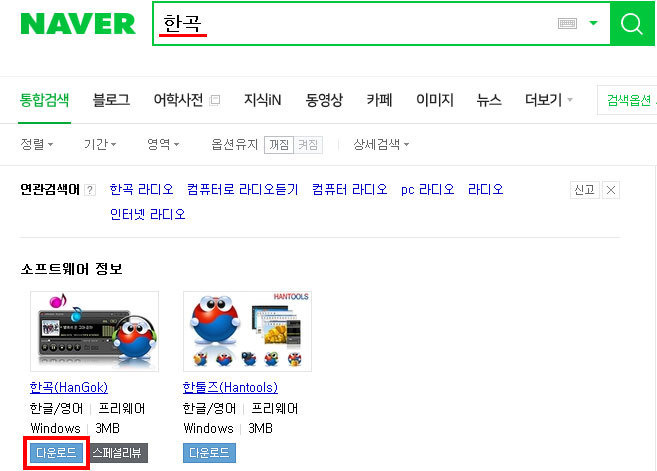Viewport: 657px width, 471px height.
Task: Open the 한곡(HanGok) player thumbnail
Action: tap(94, 331)
